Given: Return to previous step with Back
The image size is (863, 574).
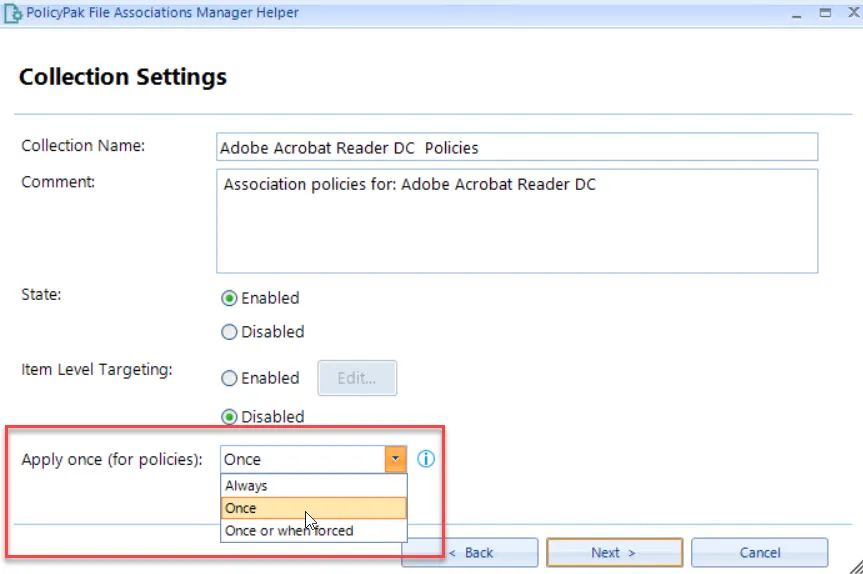Looking at the screenshot, I should (470, 553).
